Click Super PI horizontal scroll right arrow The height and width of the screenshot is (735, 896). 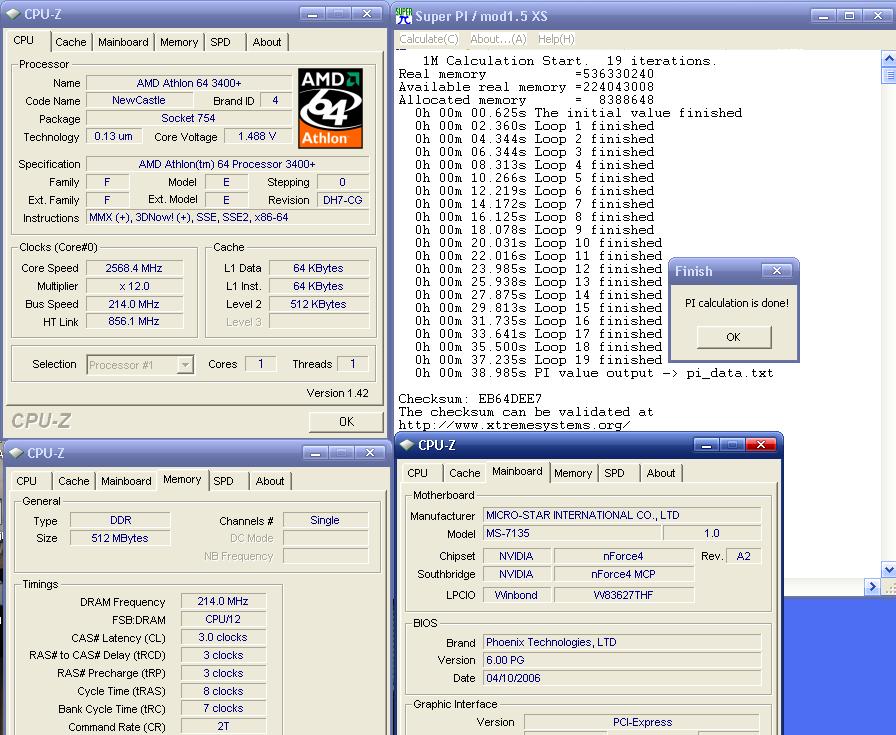[x=872, y=586]
